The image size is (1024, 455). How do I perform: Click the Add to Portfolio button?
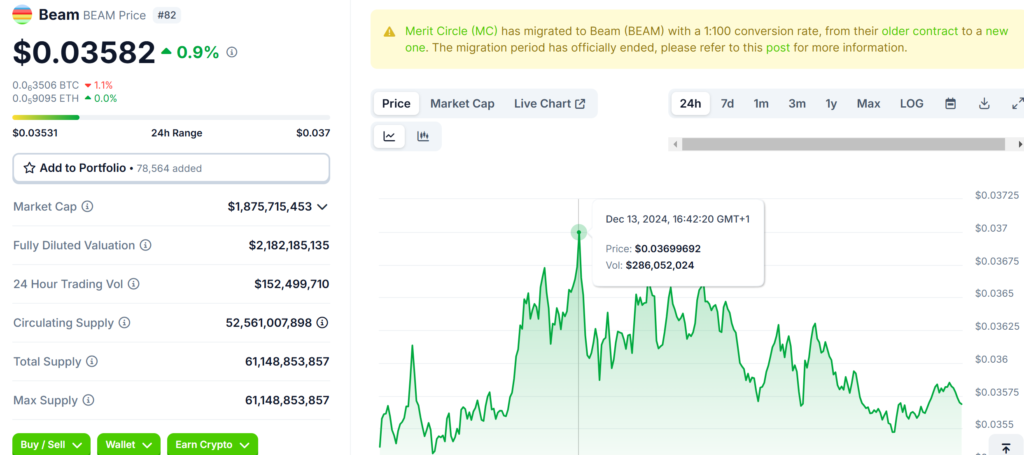point(171,168)
